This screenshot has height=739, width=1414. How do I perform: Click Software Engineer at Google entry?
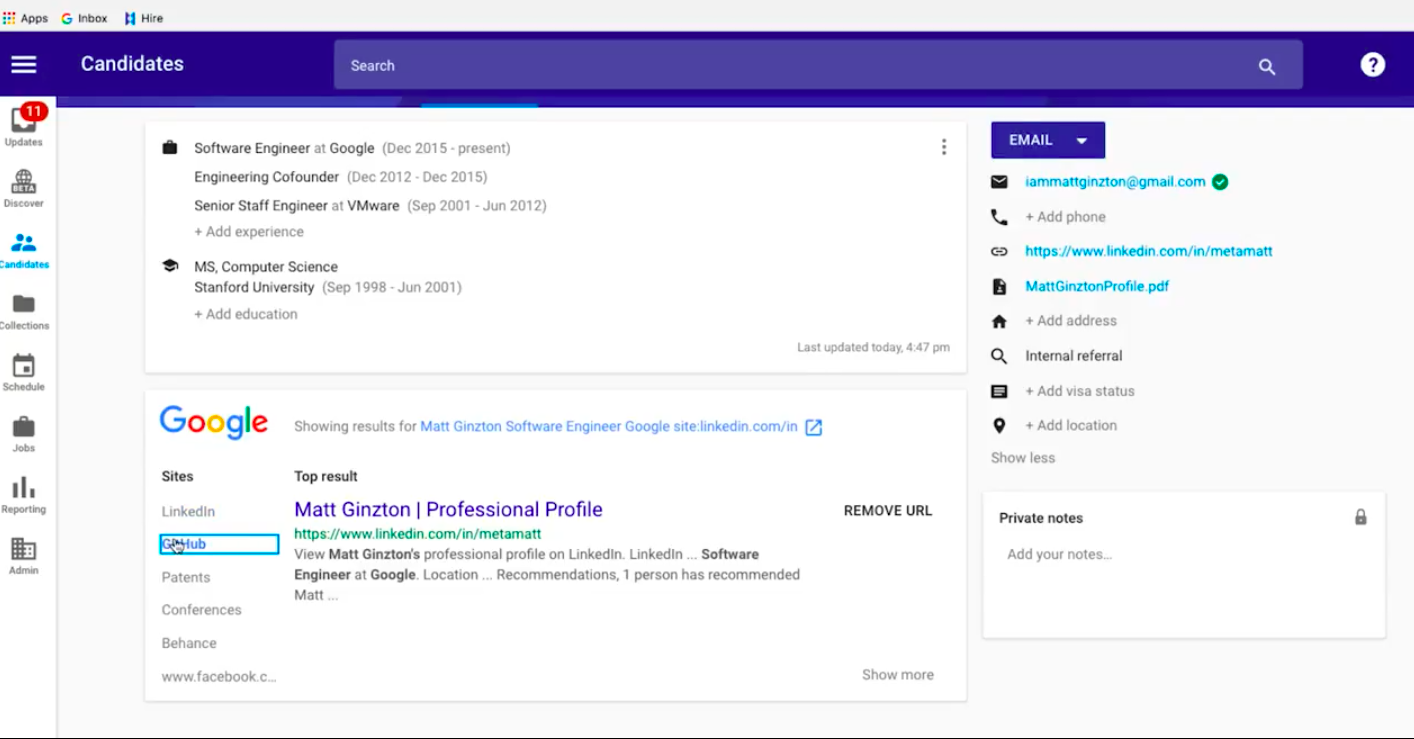(352, 148)
